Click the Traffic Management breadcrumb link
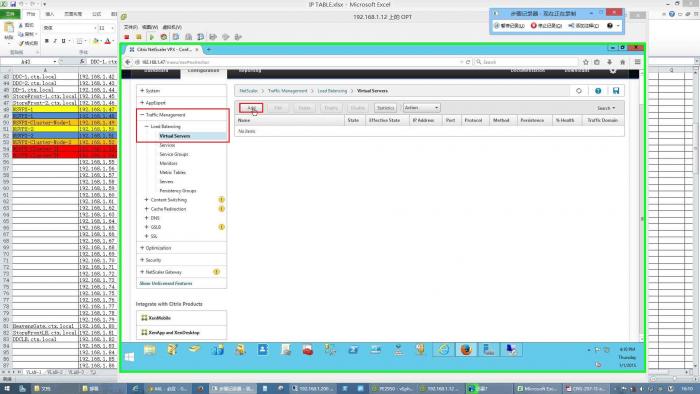Image resolution: width=700 pixels, height=394 pixels. coord(288,91)
